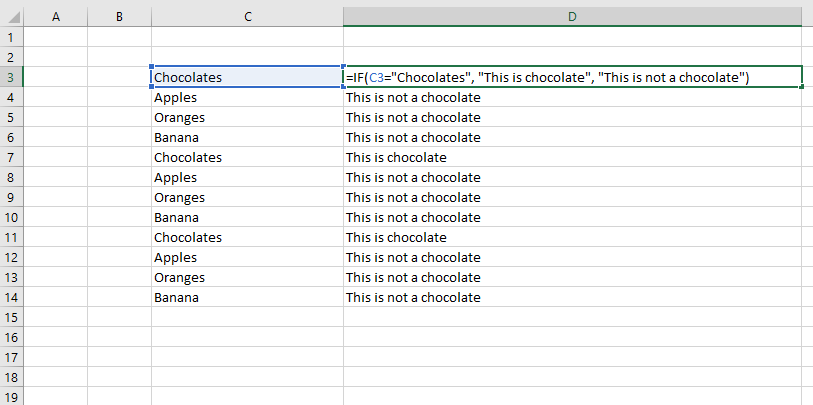The image size is (813, 405).
Task: Select column D header
Action: point(572,17)
